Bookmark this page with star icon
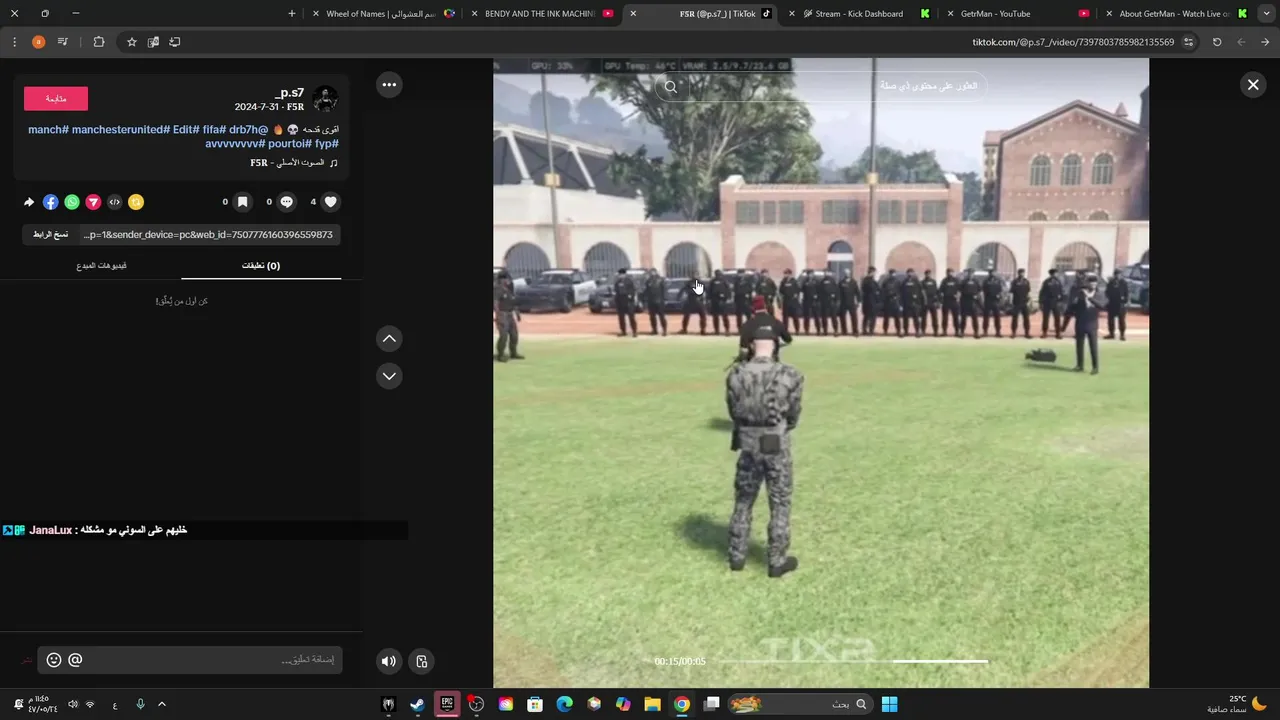Screen dimensions: 1280x720 click(132, 42)
